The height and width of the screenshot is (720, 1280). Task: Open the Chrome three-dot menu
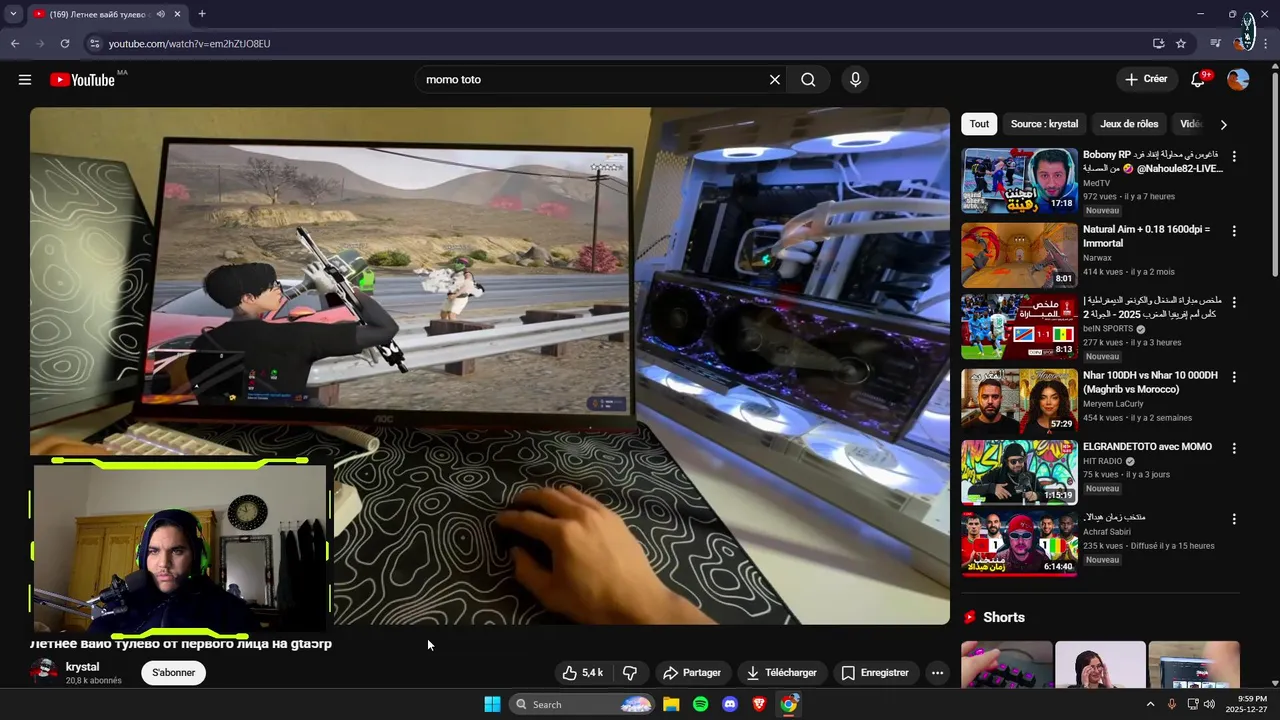coord(1266,44)
